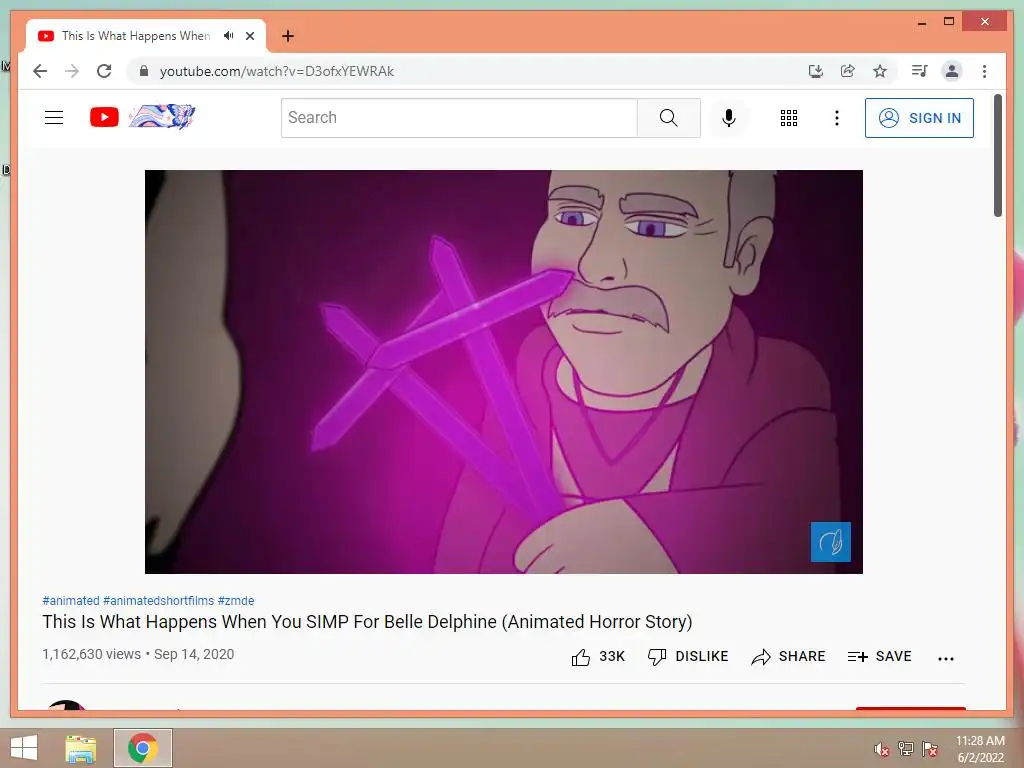Mute the tab using the speaker icon
This screenshot has height=768, width=1024.
[x=228, y=36]
